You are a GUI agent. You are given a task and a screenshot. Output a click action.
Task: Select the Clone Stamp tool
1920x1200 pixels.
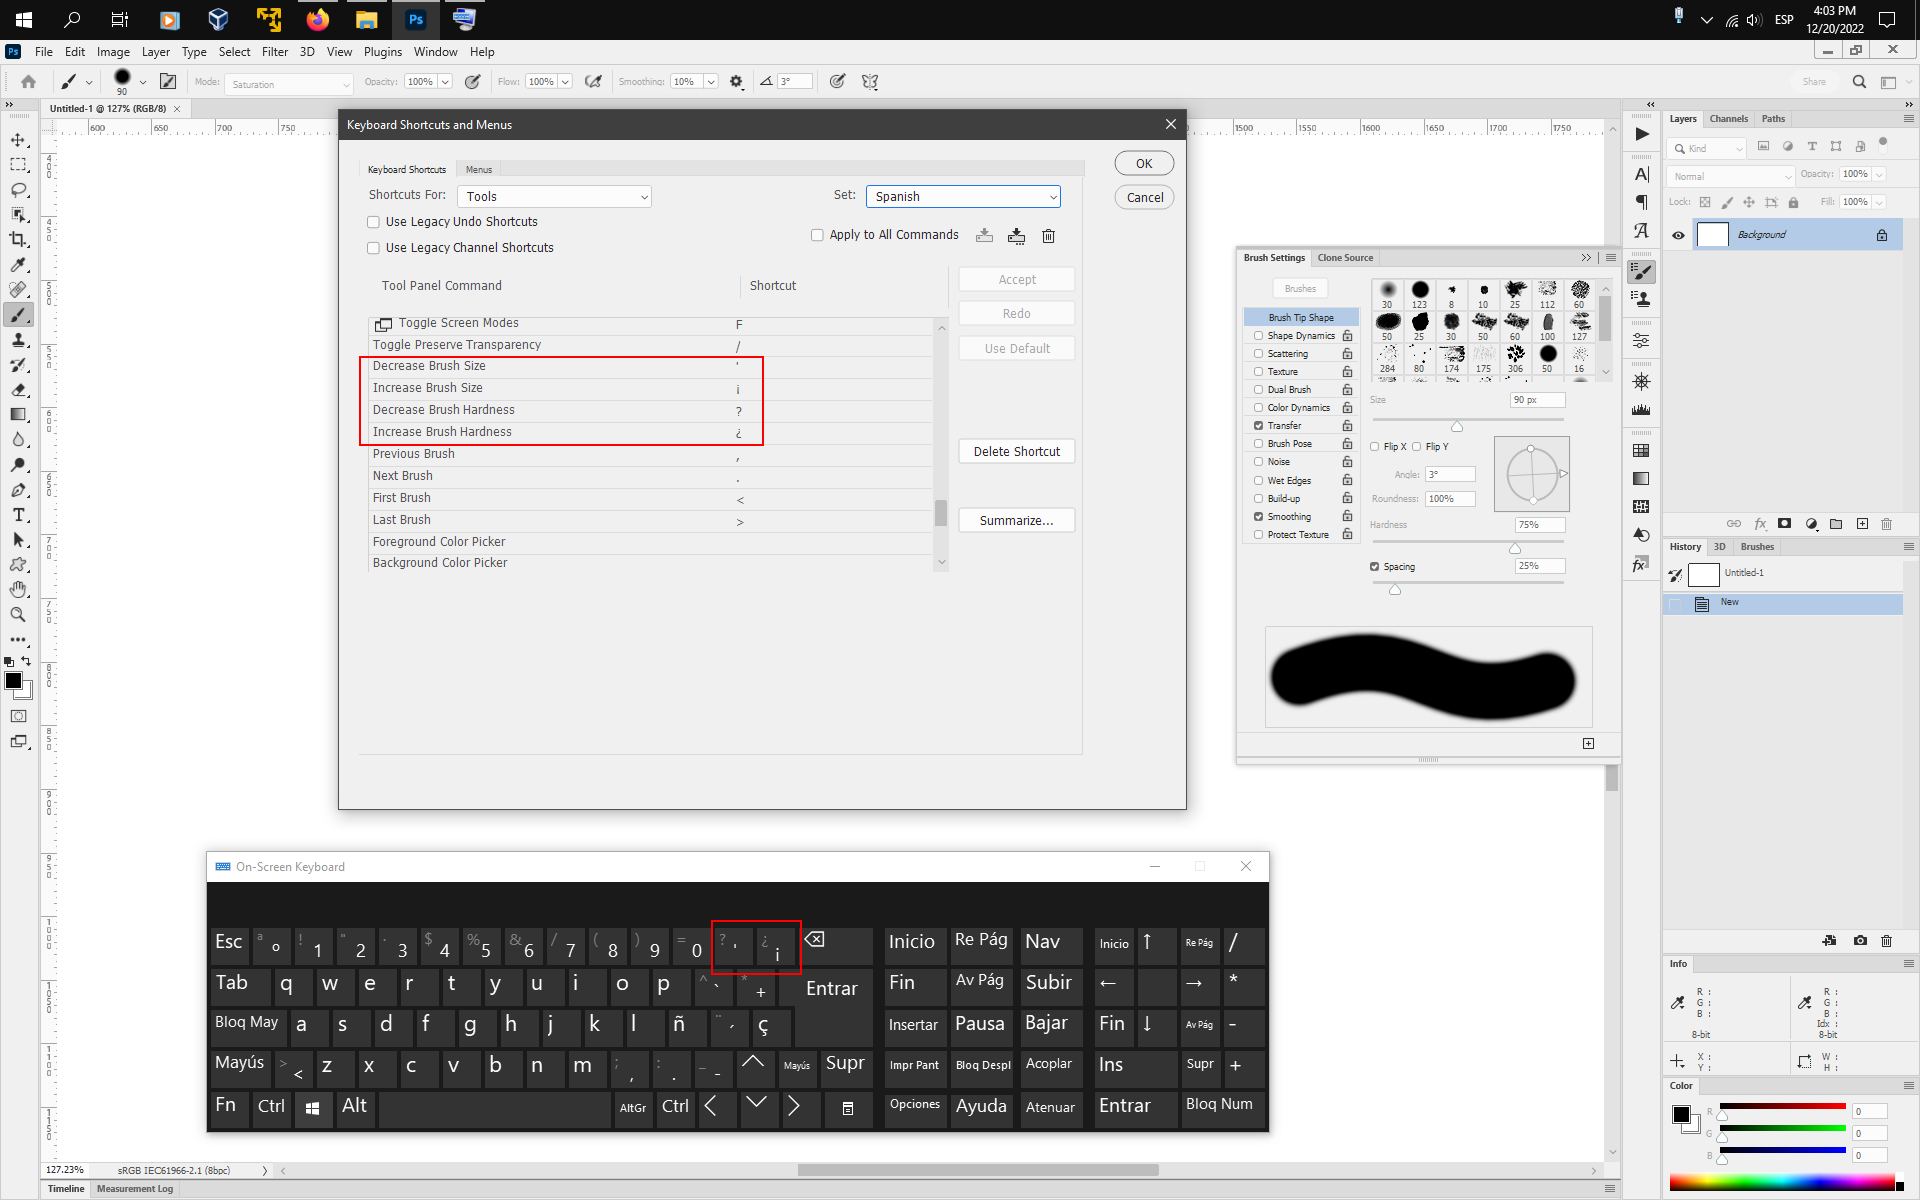tap(18, 340)
